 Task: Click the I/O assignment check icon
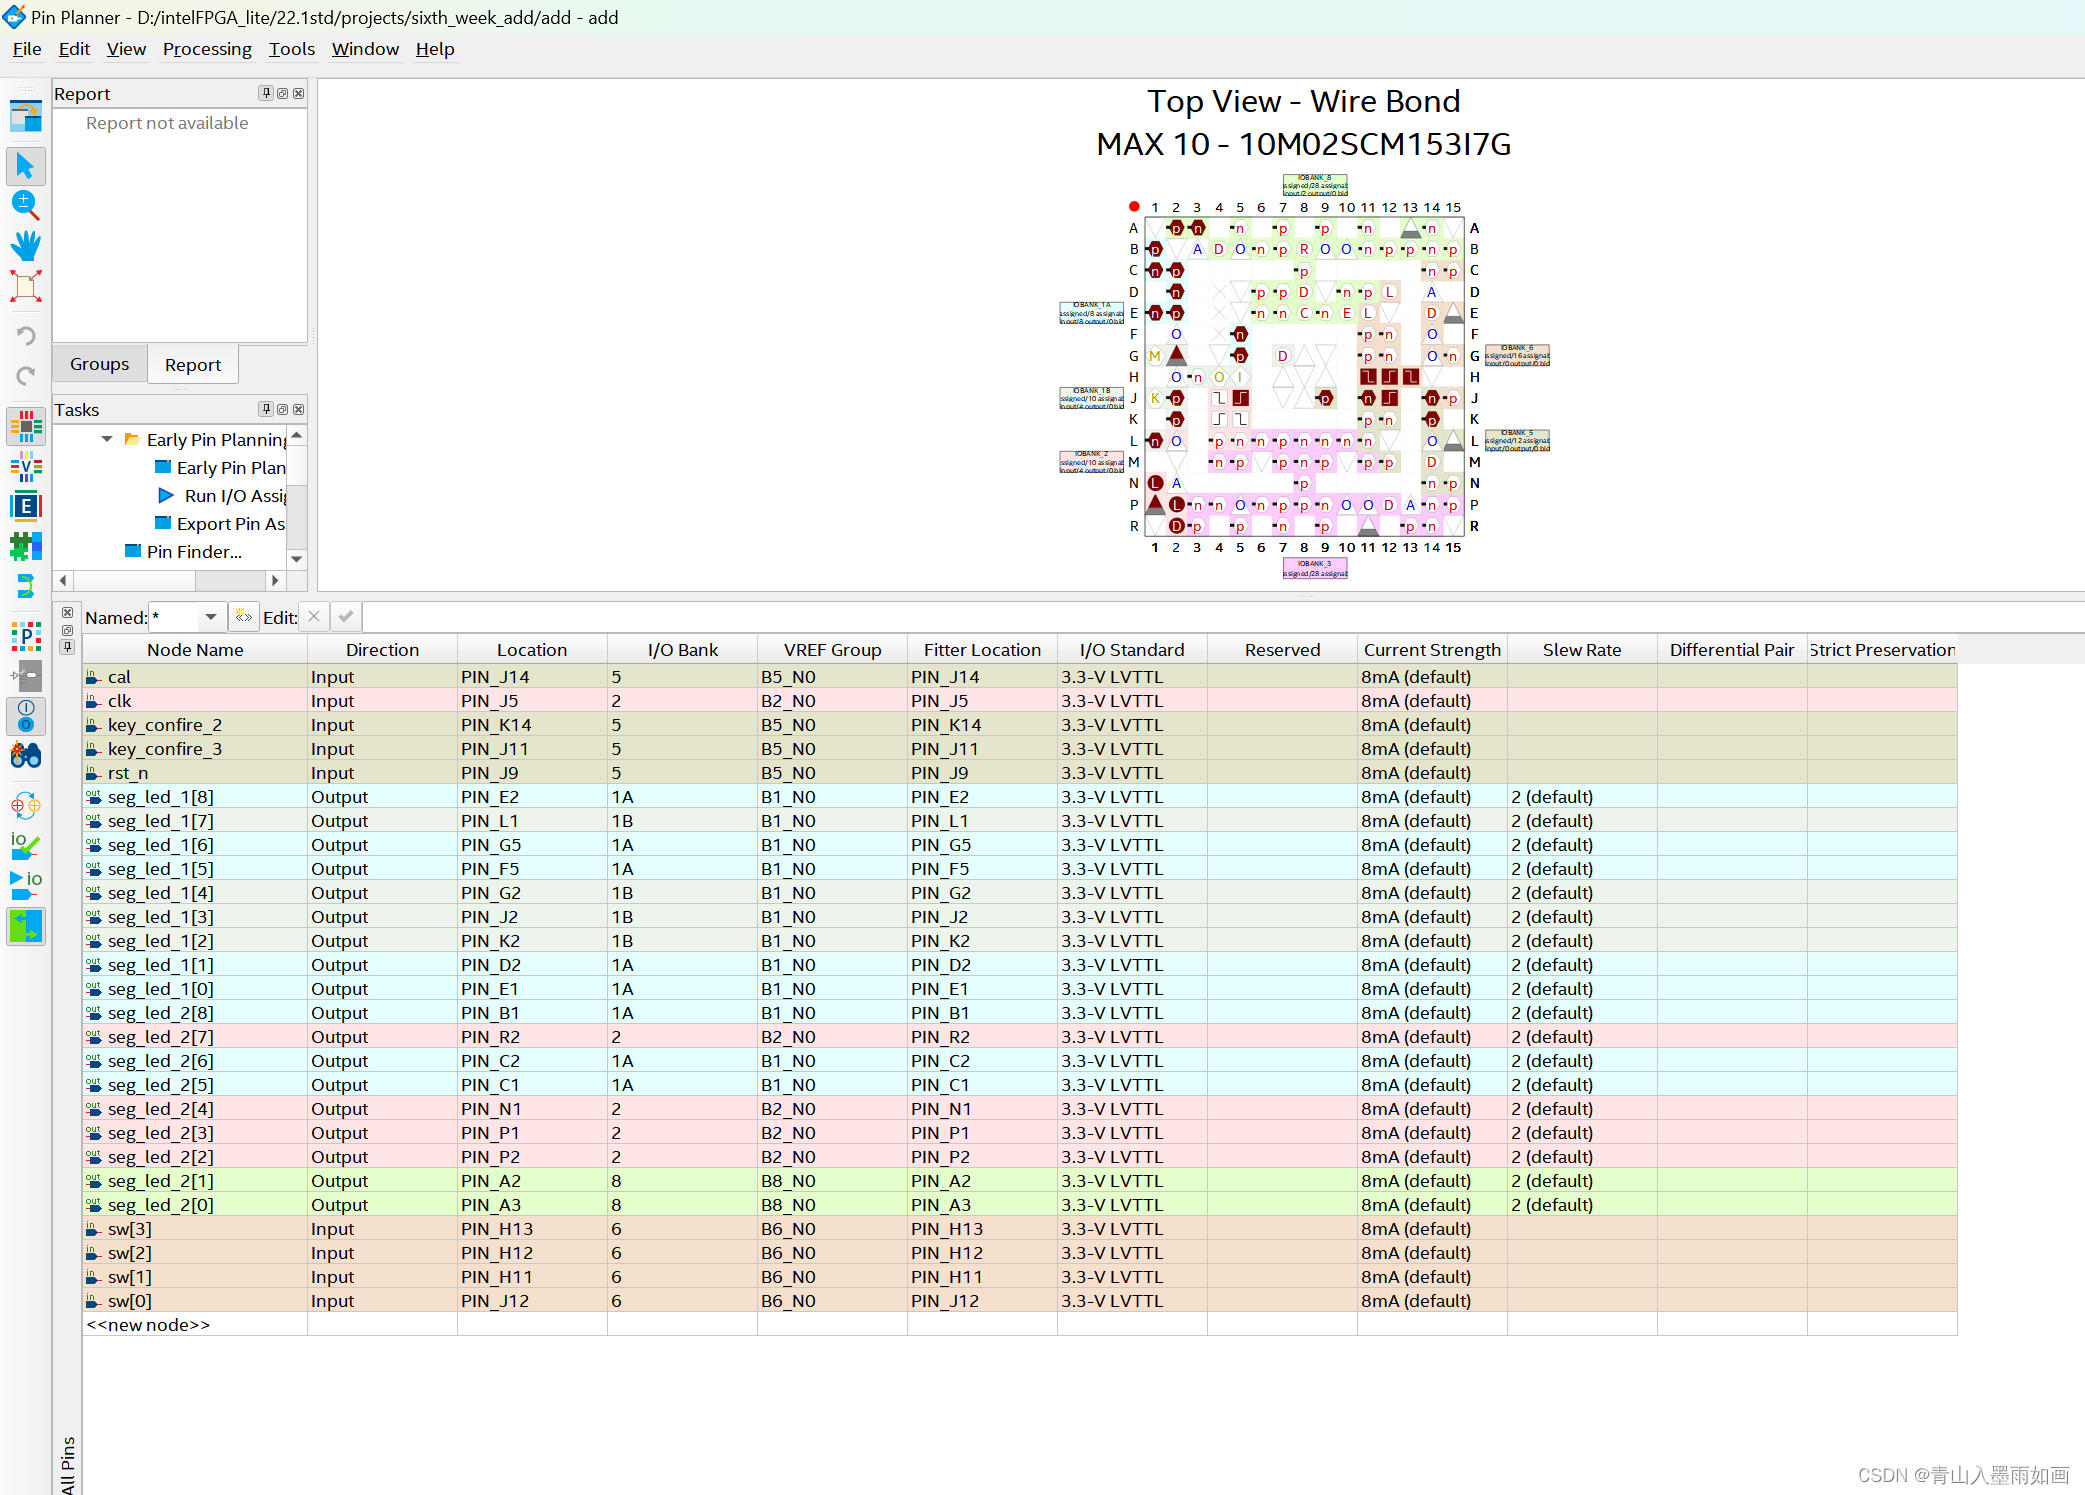coord(26,845)
